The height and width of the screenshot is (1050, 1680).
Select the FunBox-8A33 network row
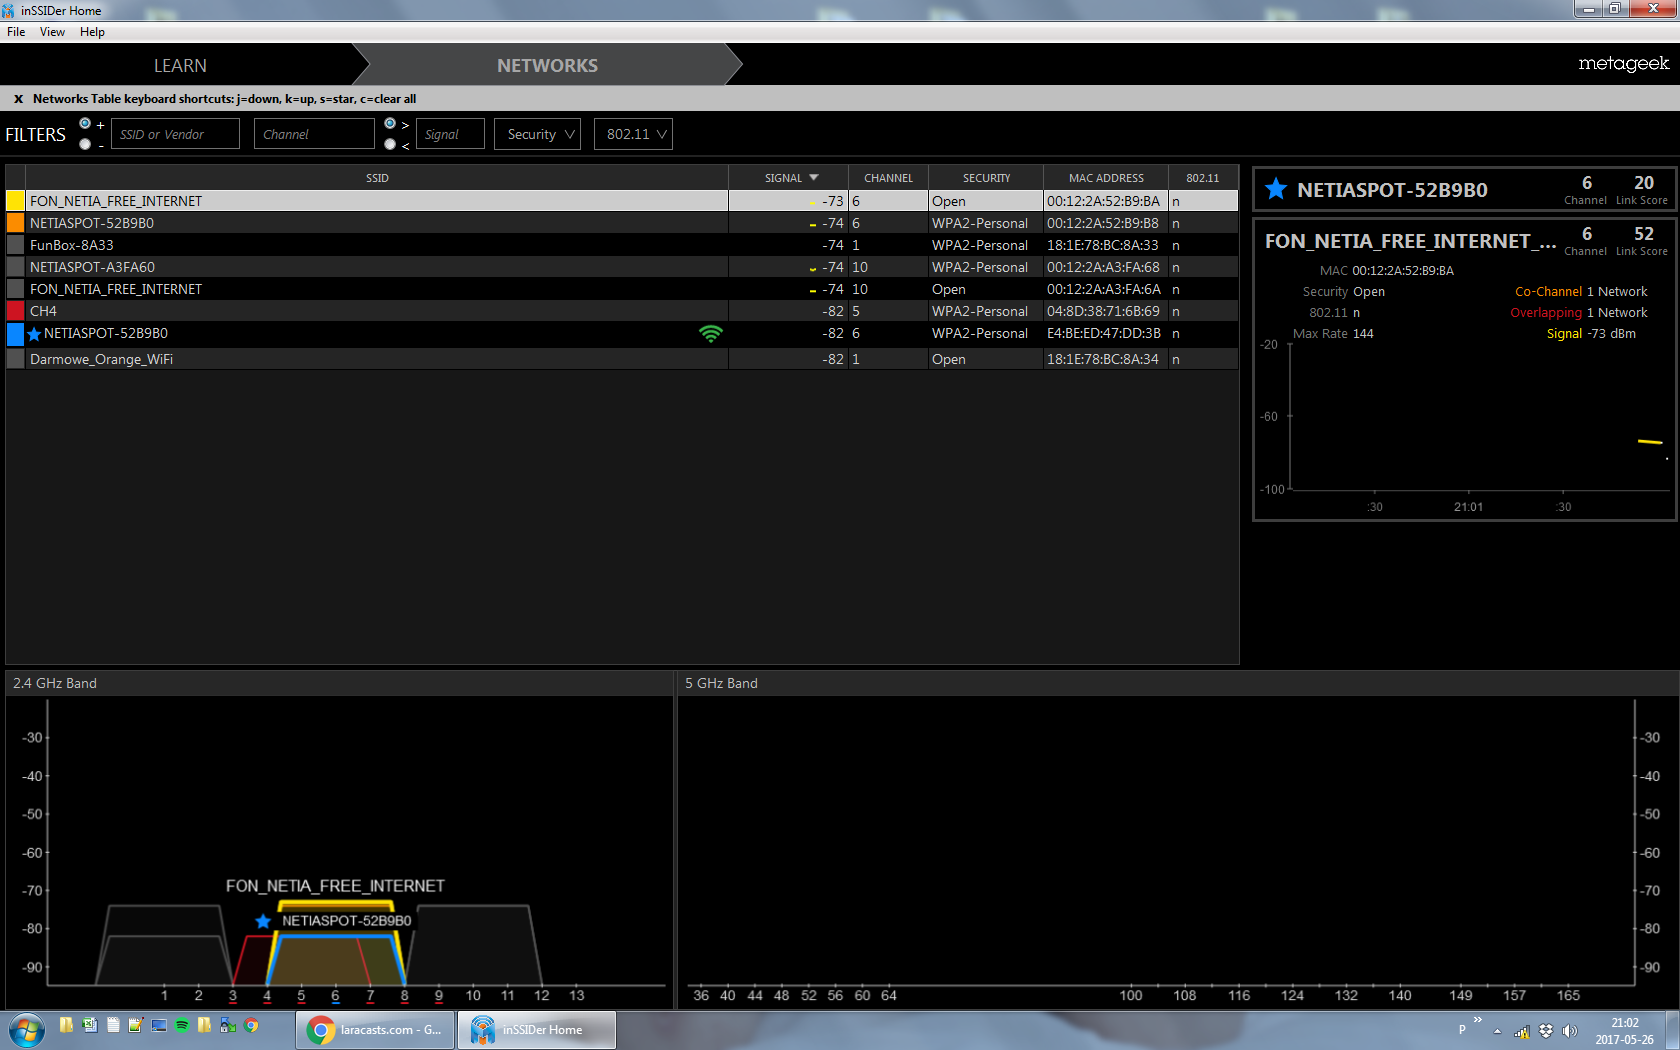(x=622, y=245)
